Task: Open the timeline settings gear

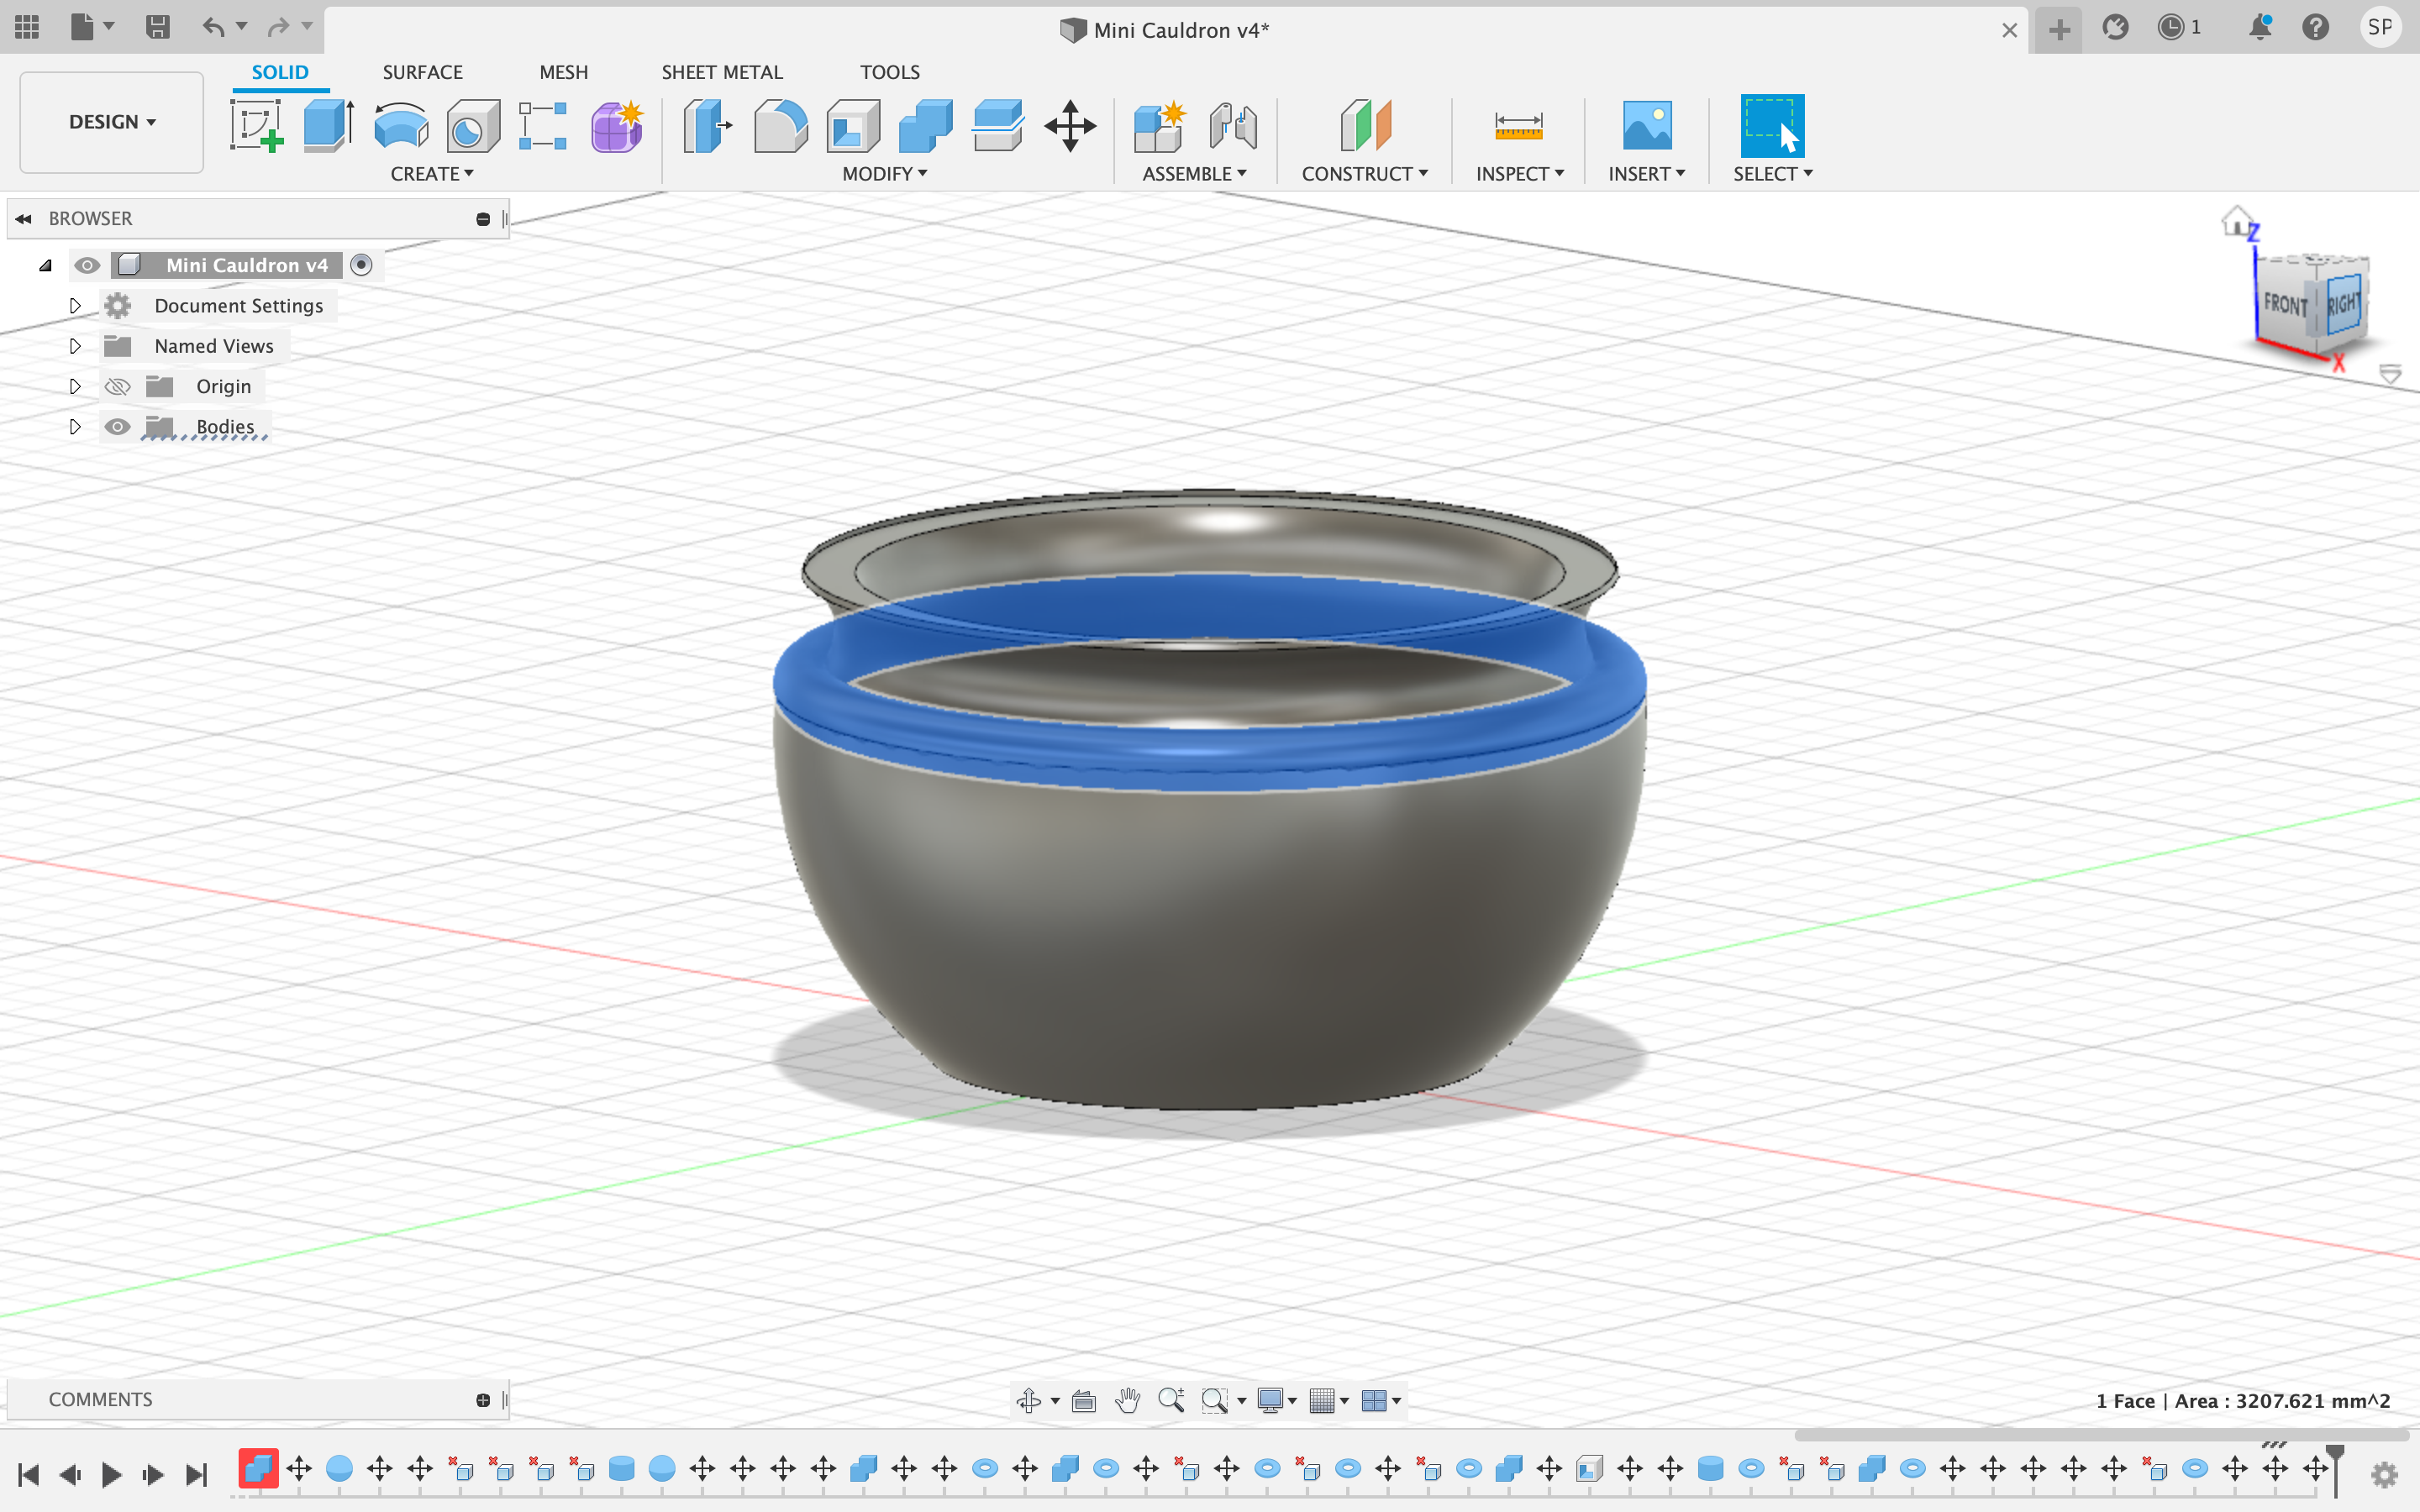Action: [x=2385, y=1474]
